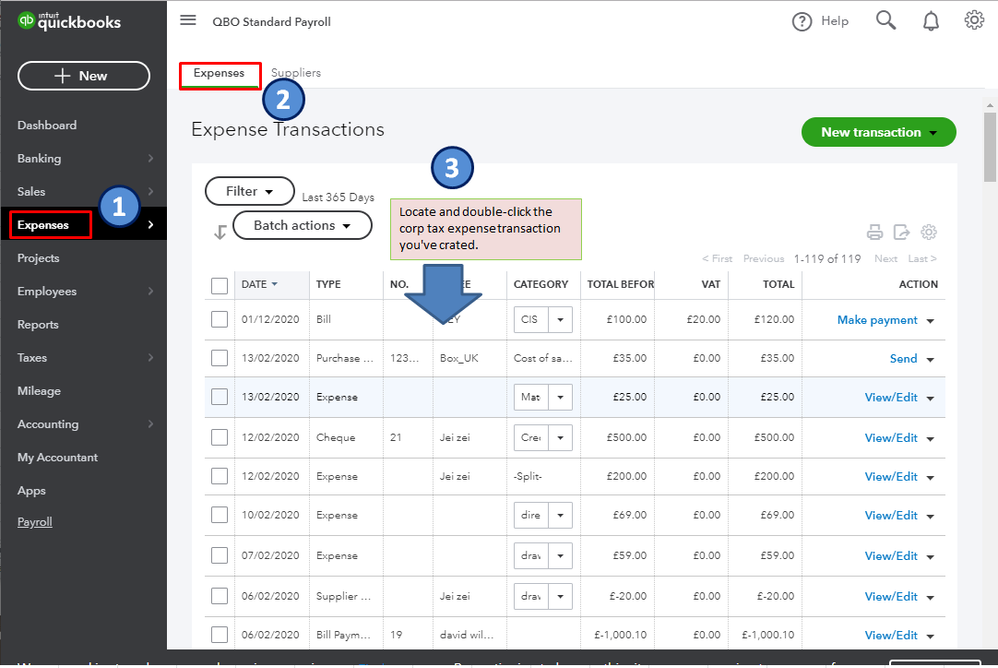Click the print list icon
Screen dimensions: 998x668
click(x=875, y=232)
